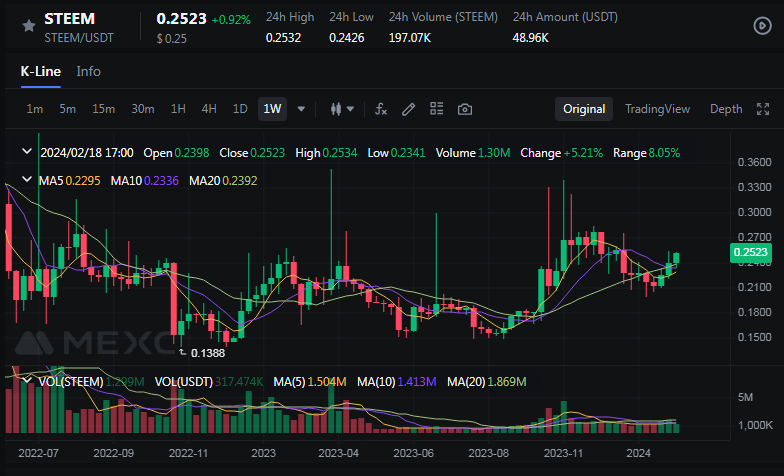
Task: Click the 2022-11 date on the time axis
Action: 188,453
